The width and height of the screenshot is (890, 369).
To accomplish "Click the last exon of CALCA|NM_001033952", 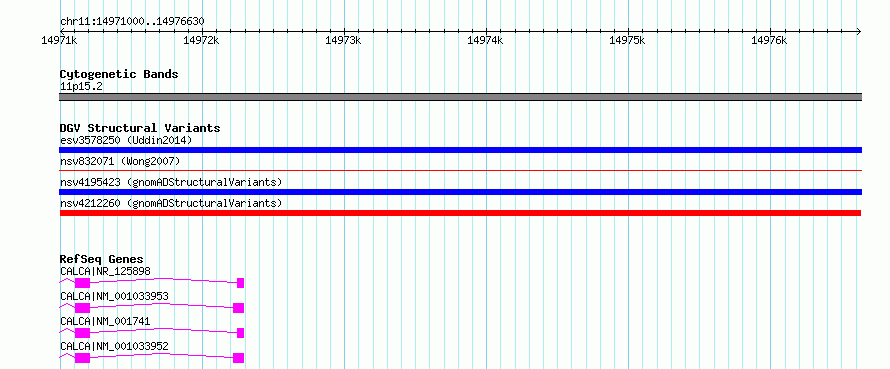I will coord(238,358).
